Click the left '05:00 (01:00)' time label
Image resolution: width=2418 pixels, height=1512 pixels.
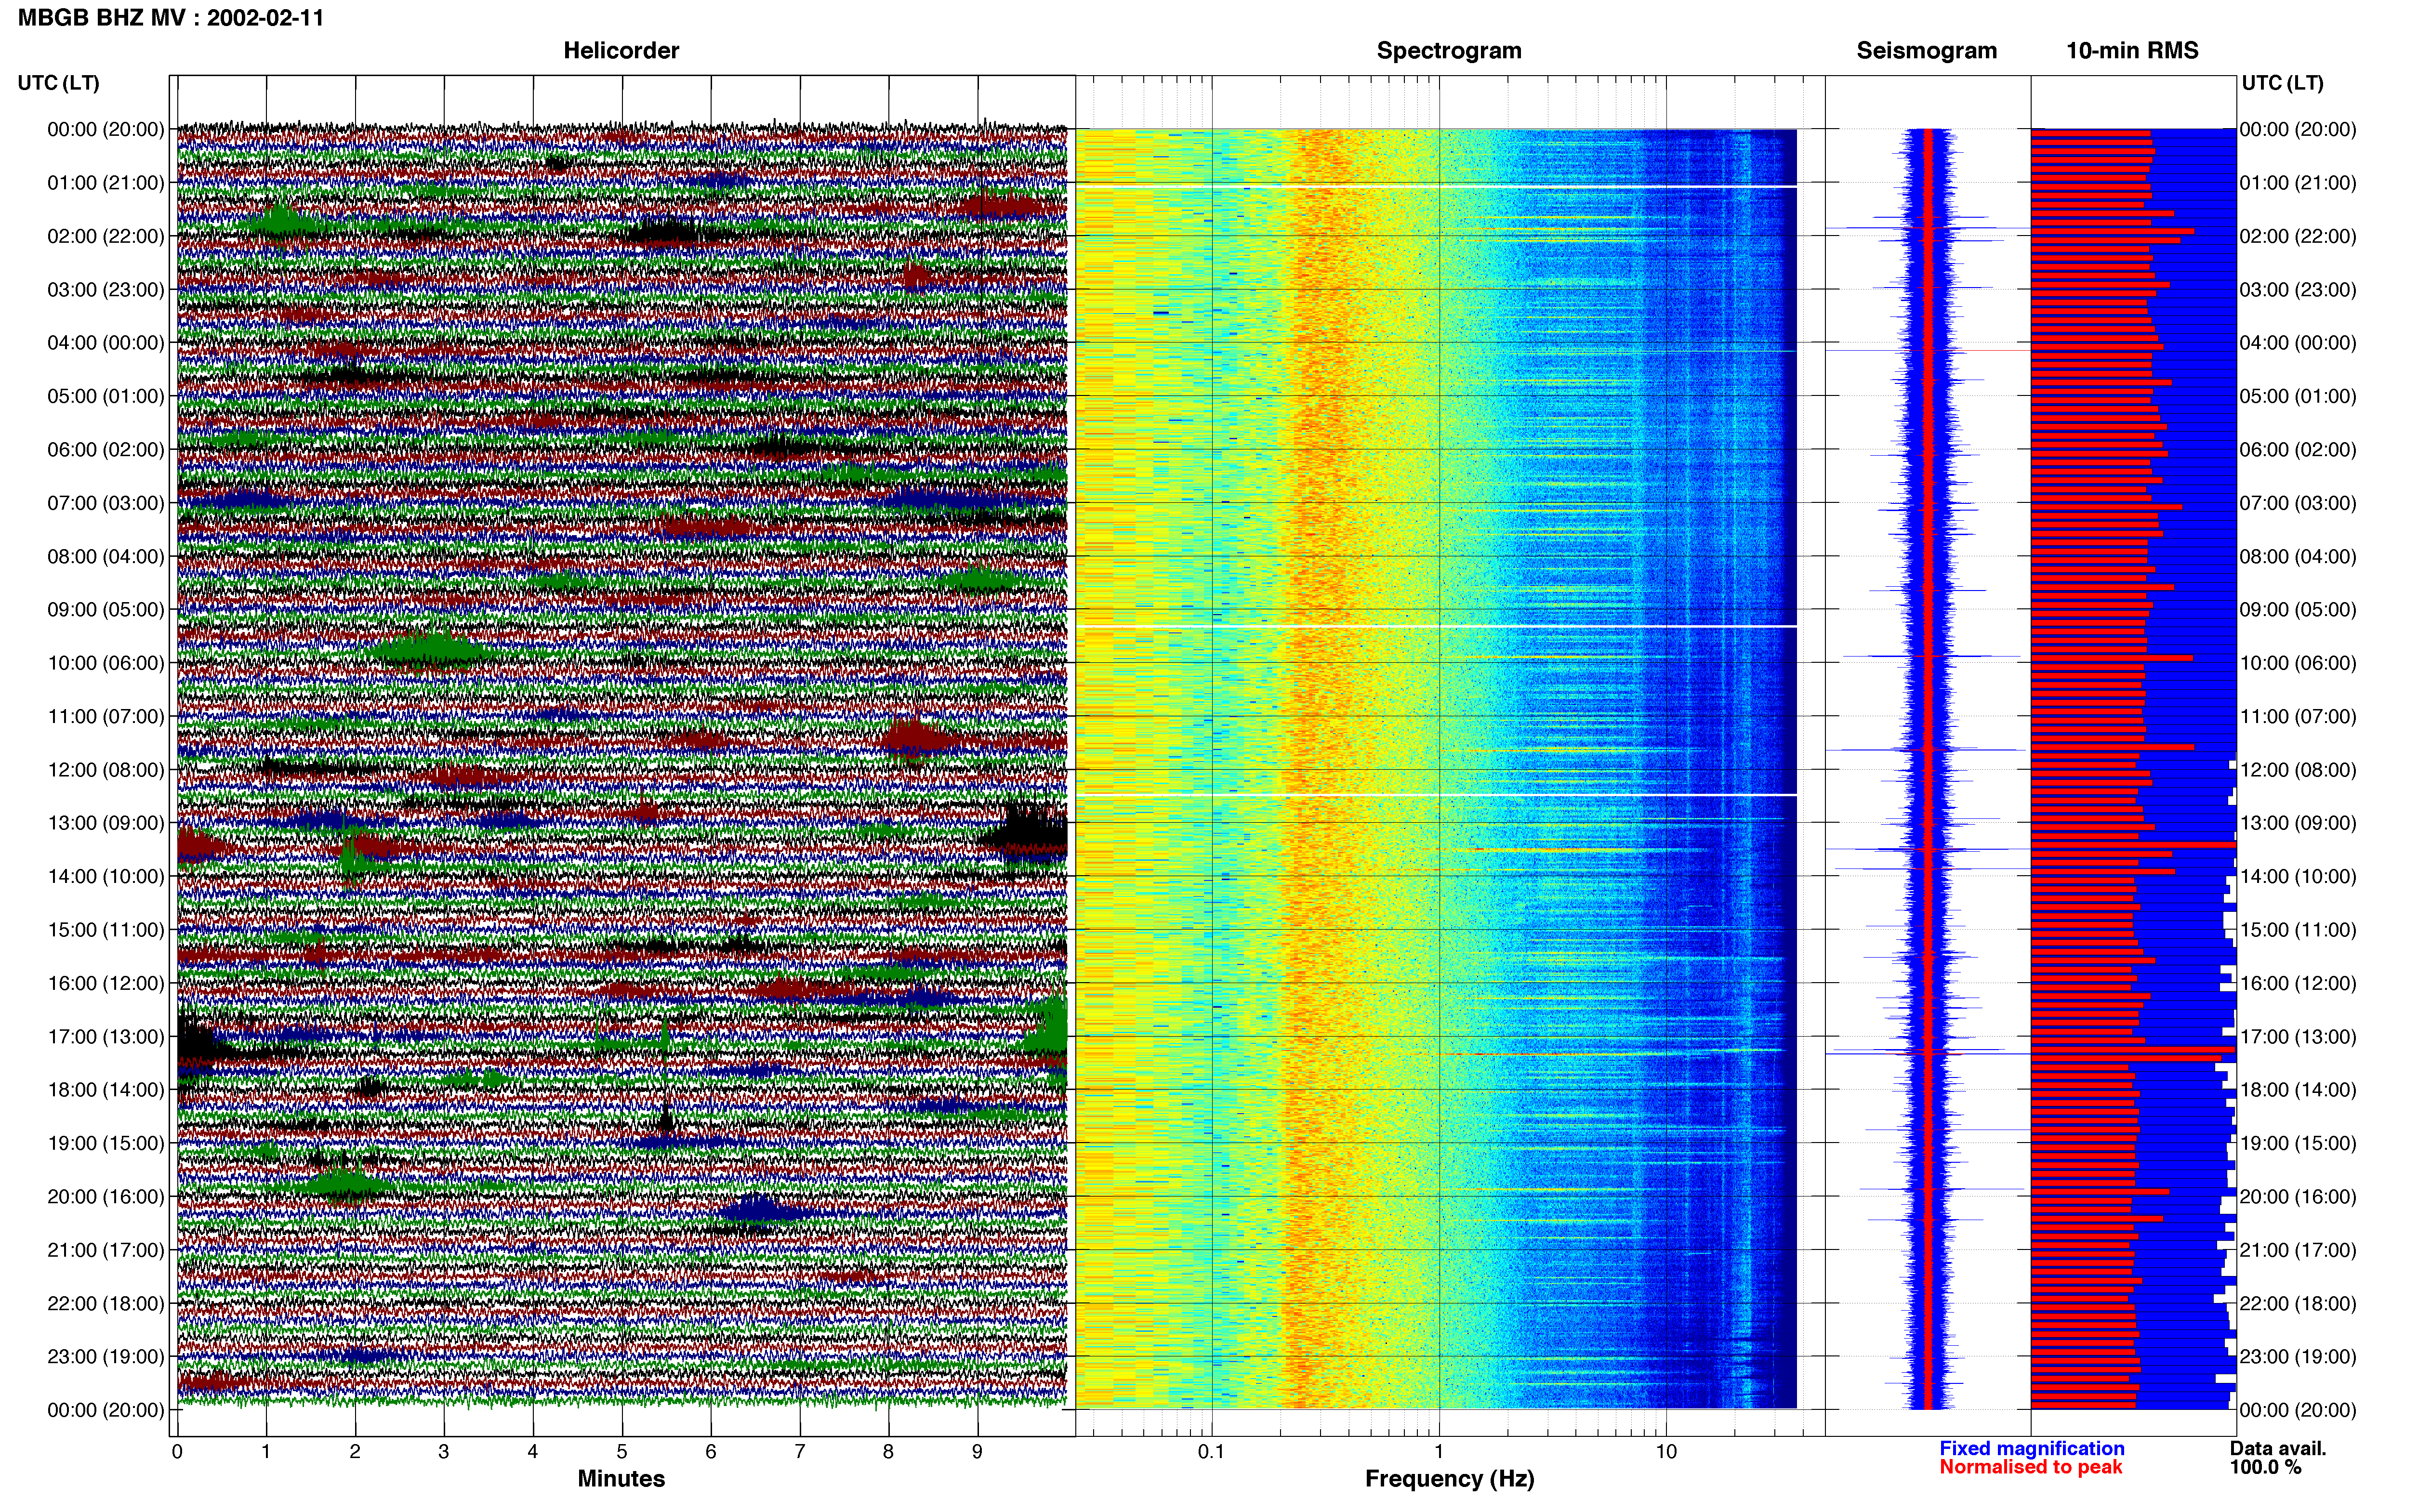coord(106,396)
